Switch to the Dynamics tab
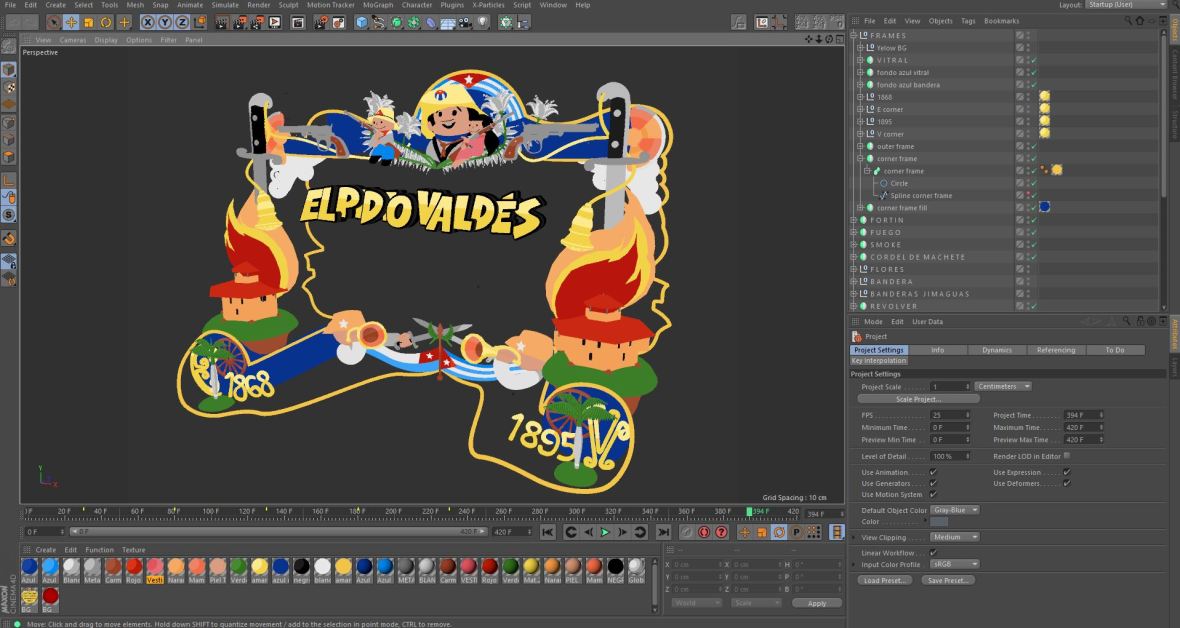Image resolution: width=1180 pixels, height=628 pixels. click(x=996, y=350)
